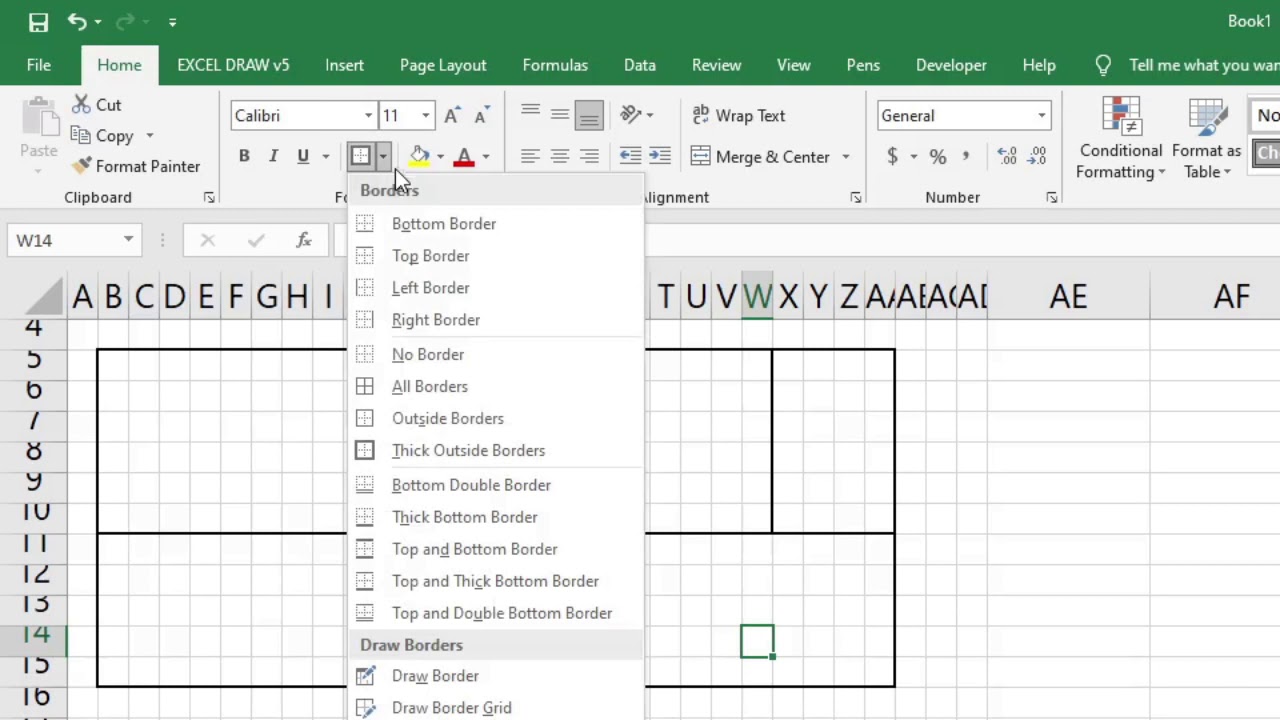This screenshot has height=720, width=1280.
Task: Click the Align Right icon
Action: (589, 156)
